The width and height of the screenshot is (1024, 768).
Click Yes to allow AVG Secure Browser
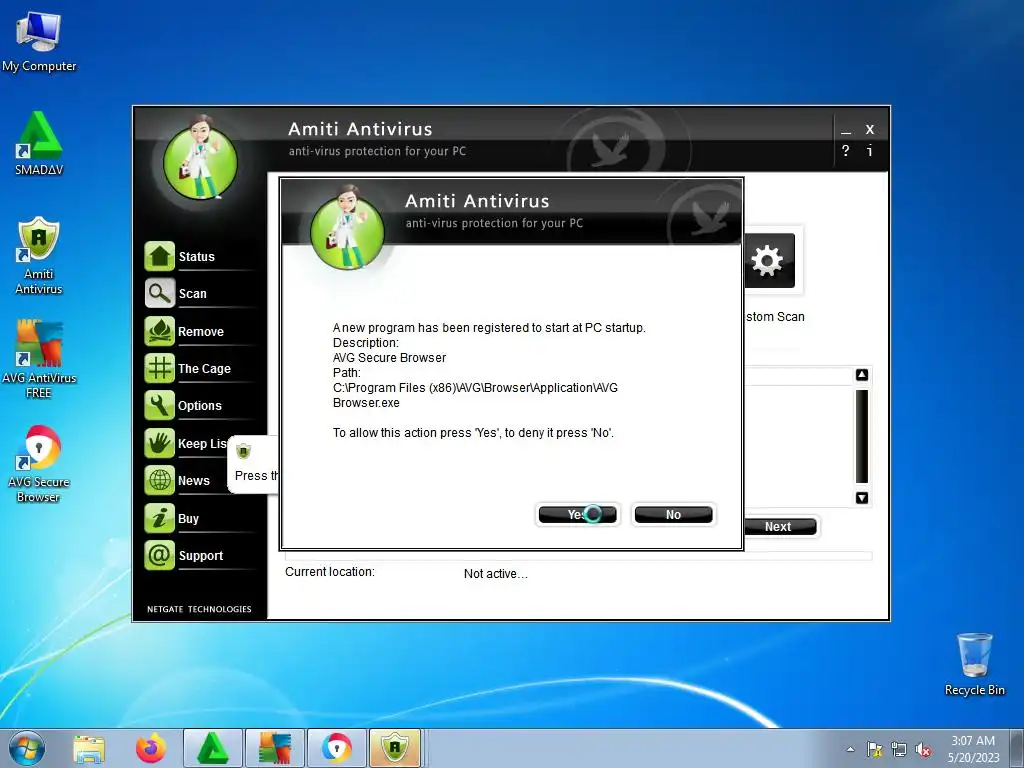tap(577, 515)
